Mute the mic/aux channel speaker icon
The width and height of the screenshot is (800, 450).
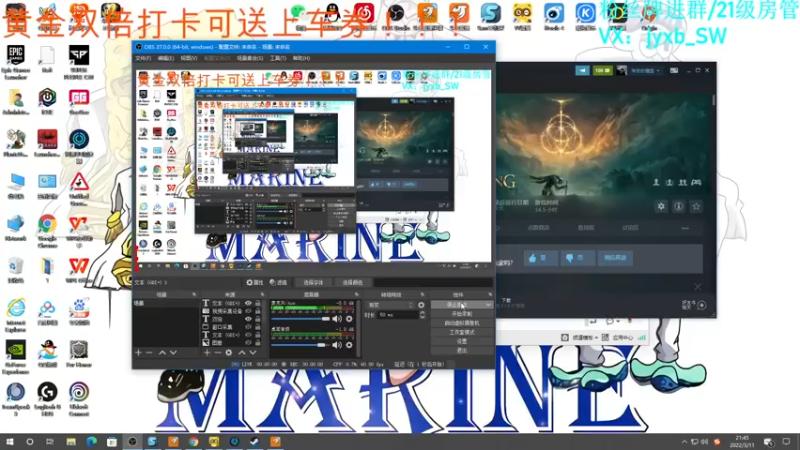tap(337, 319)
